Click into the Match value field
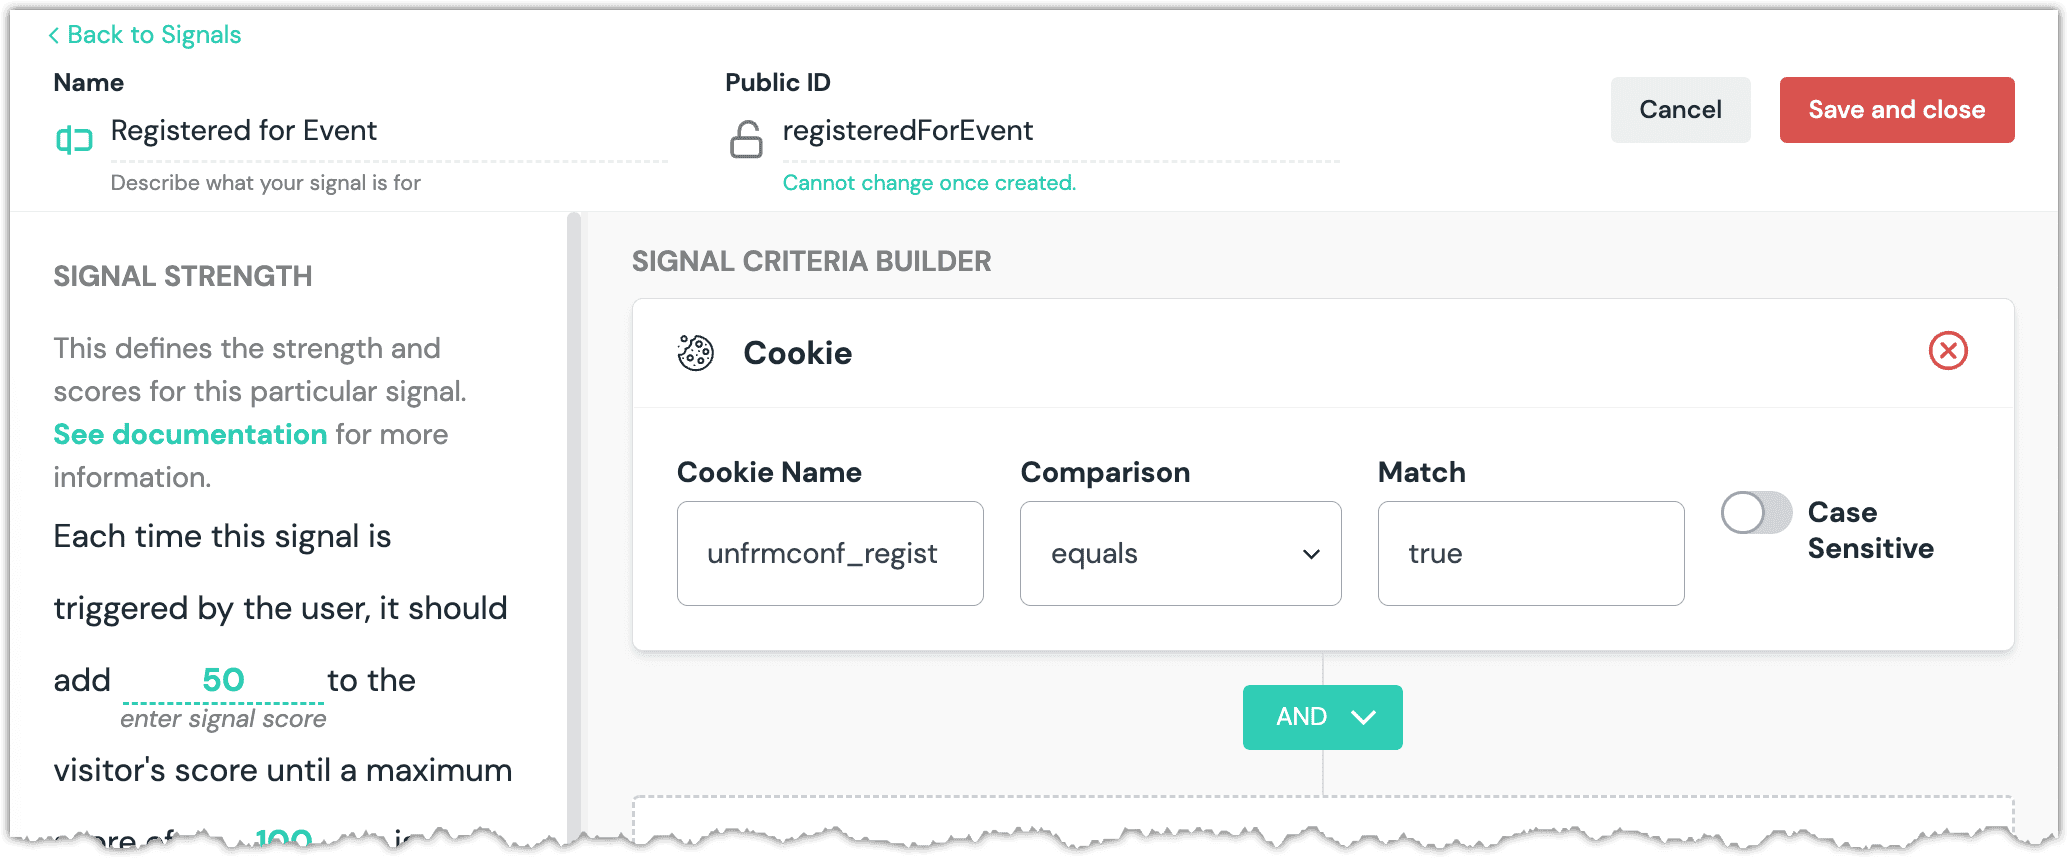 click(x=1530, y=554)
